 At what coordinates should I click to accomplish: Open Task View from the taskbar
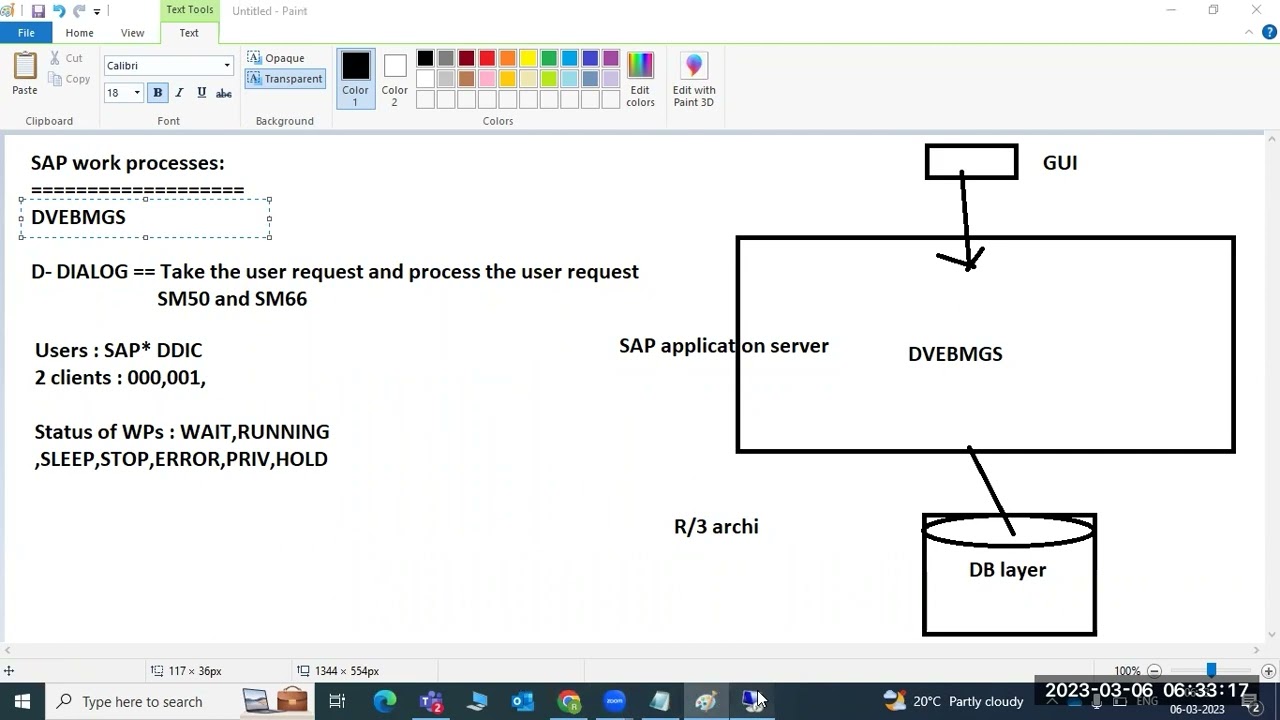pyautogui.click(x=337, y=701)
